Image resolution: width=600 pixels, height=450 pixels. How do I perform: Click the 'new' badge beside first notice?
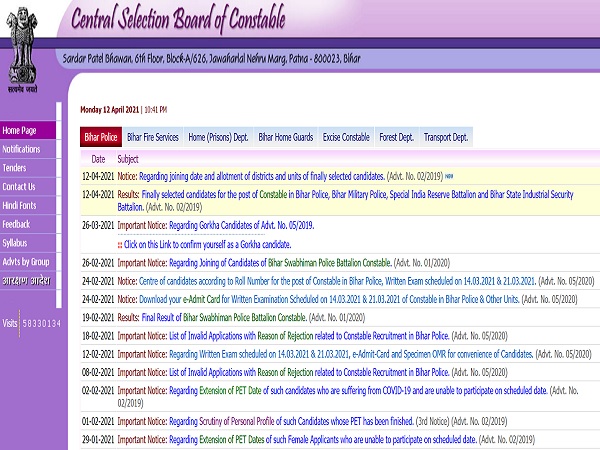coord(449,175)
